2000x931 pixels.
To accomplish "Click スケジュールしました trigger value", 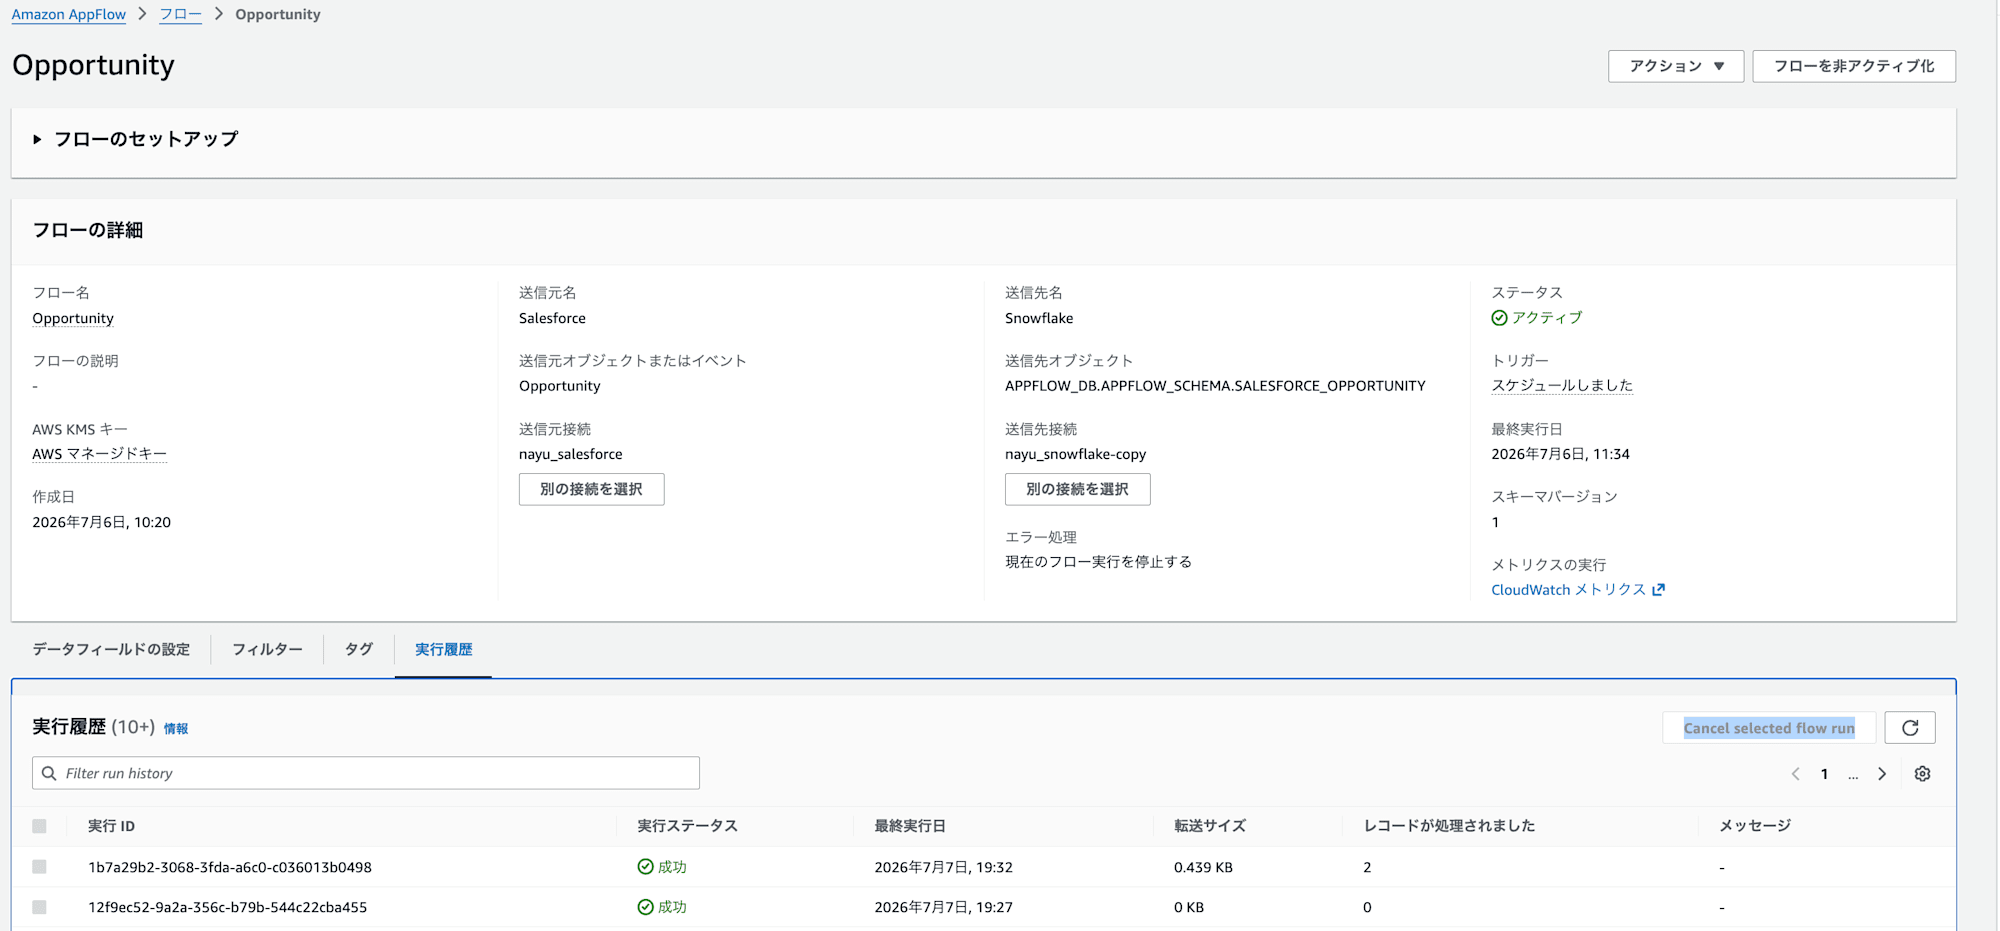I will [1562, 385].
